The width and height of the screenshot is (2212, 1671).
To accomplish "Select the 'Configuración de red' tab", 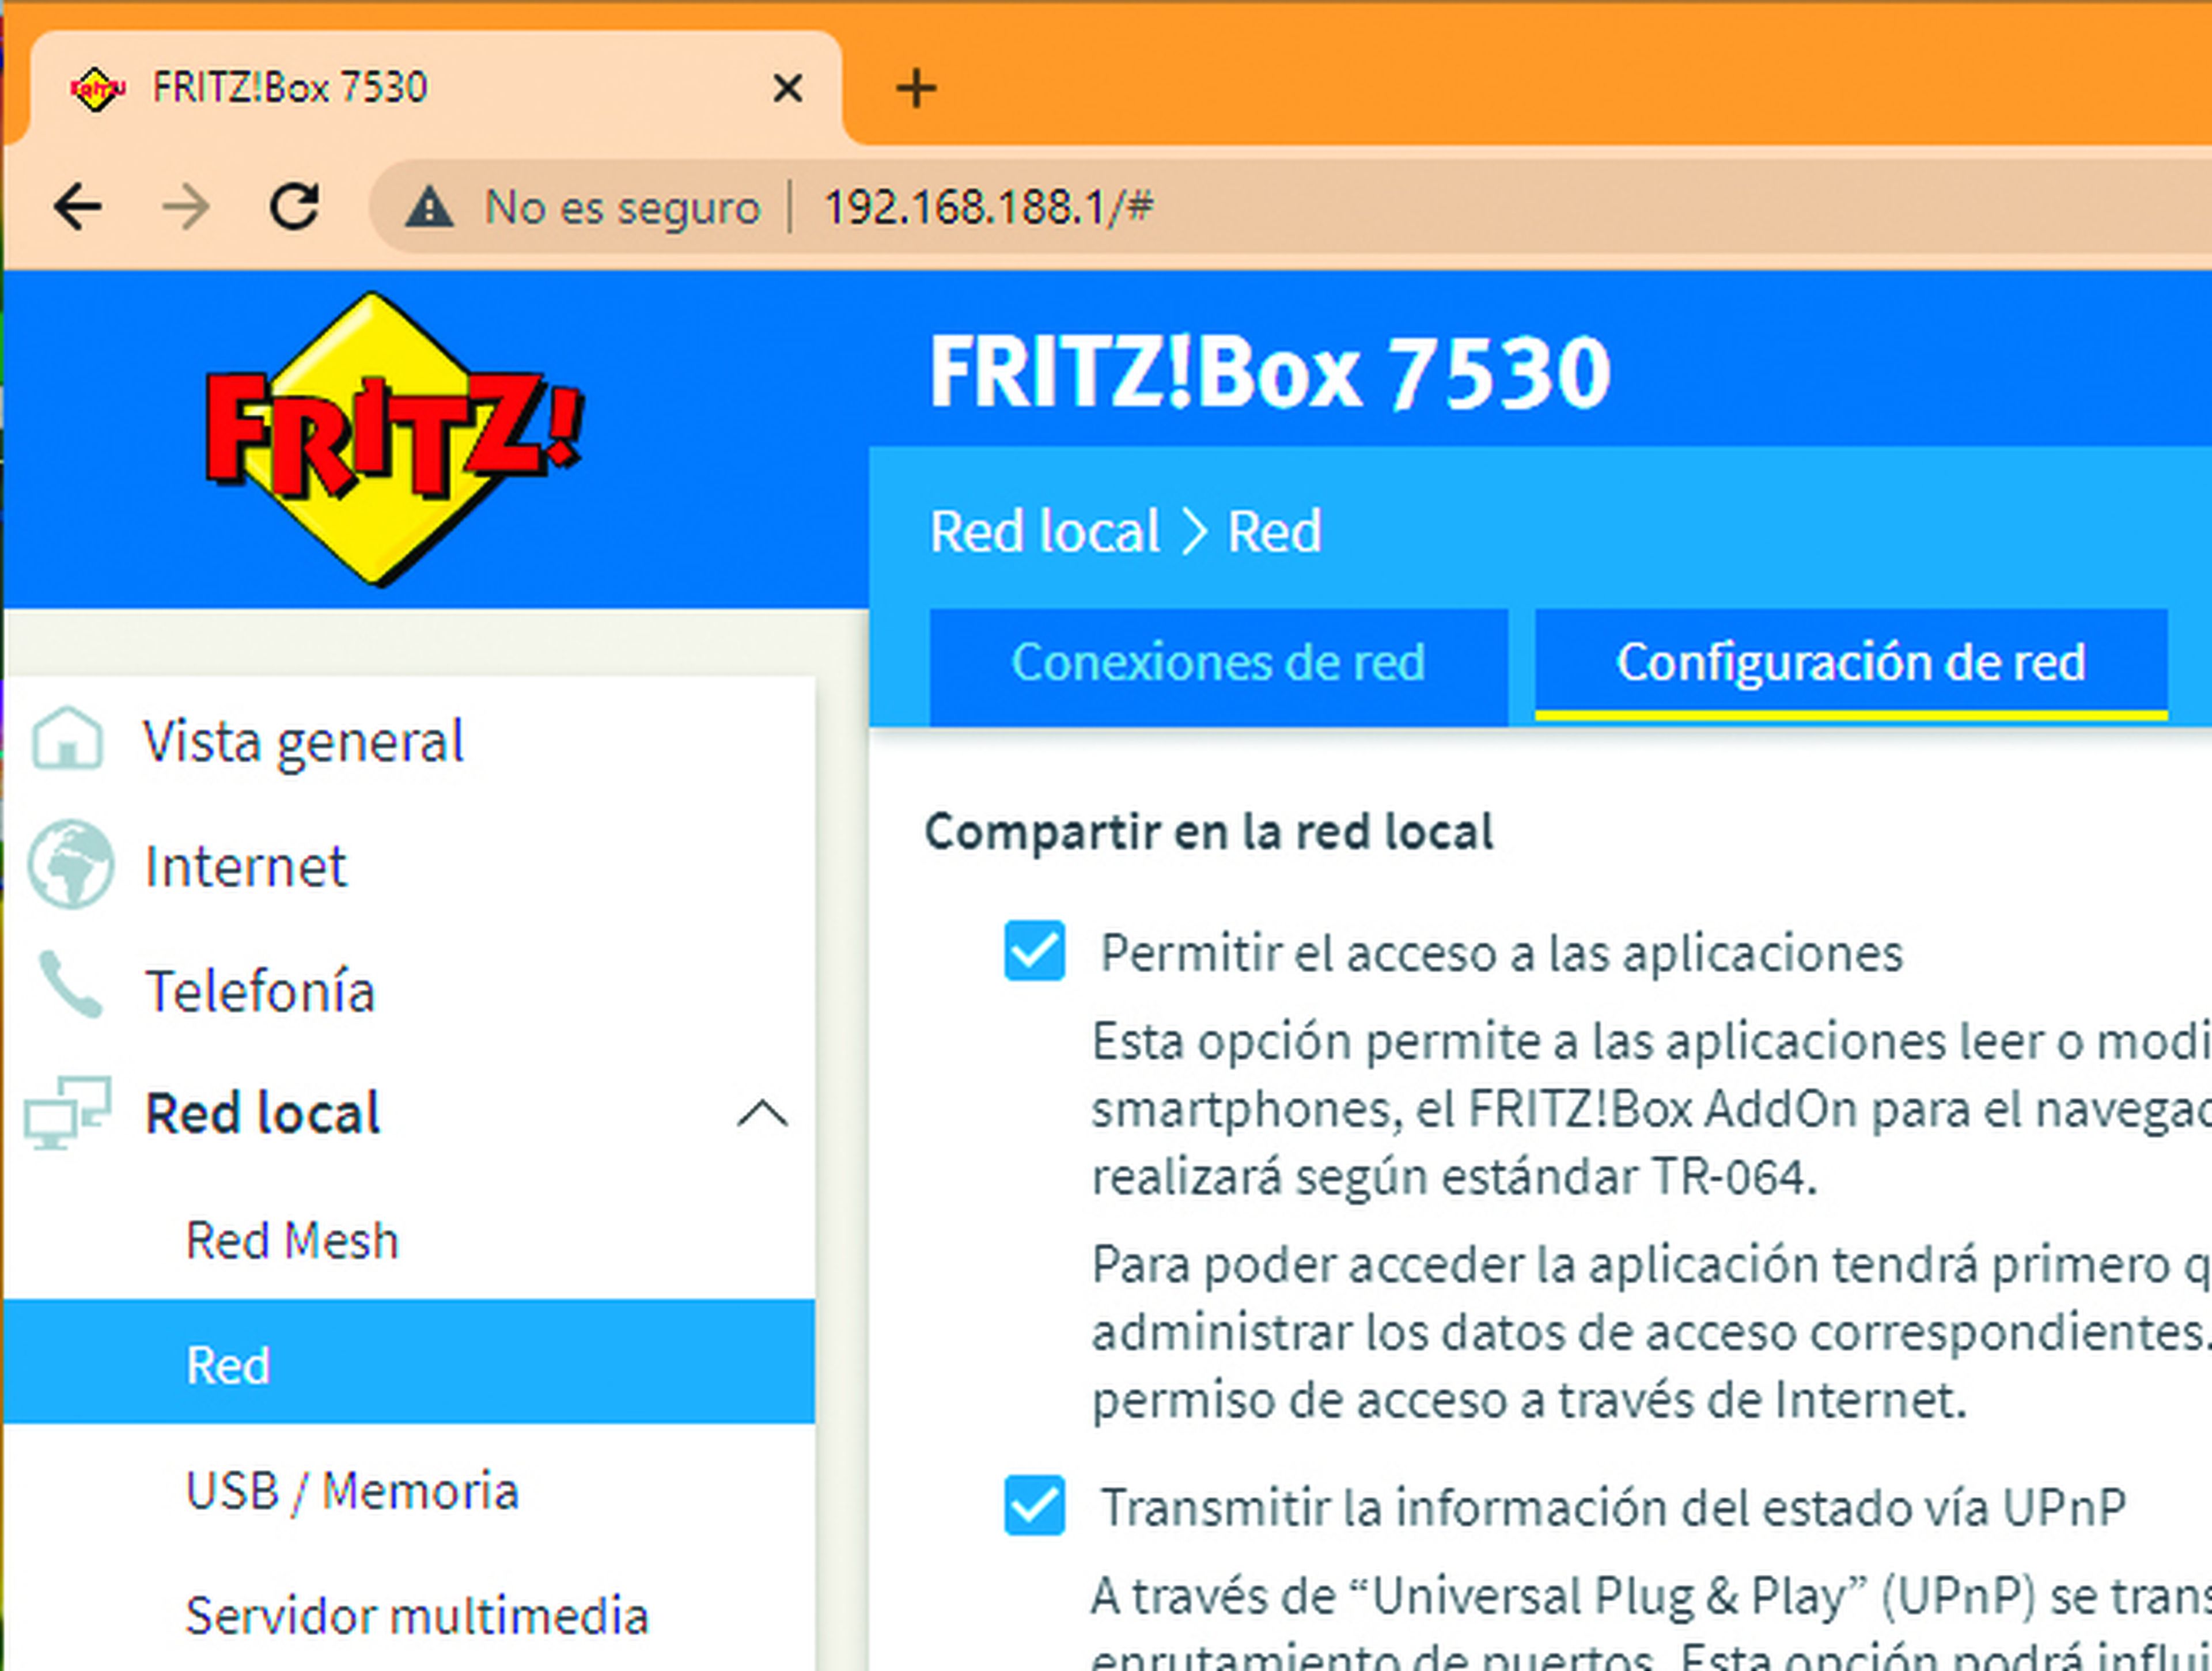I will point(1851,665).
